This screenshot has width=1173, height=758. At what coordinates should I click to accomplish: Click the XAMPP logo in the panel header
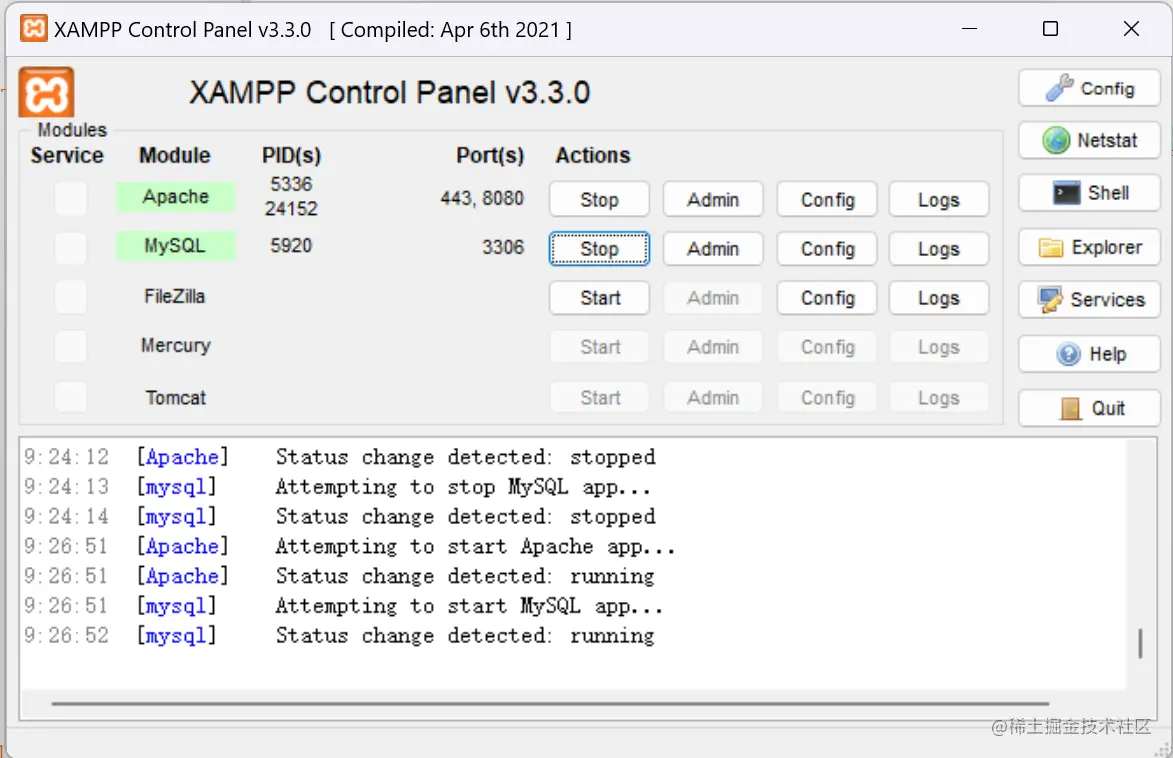(x=46, y=92)
